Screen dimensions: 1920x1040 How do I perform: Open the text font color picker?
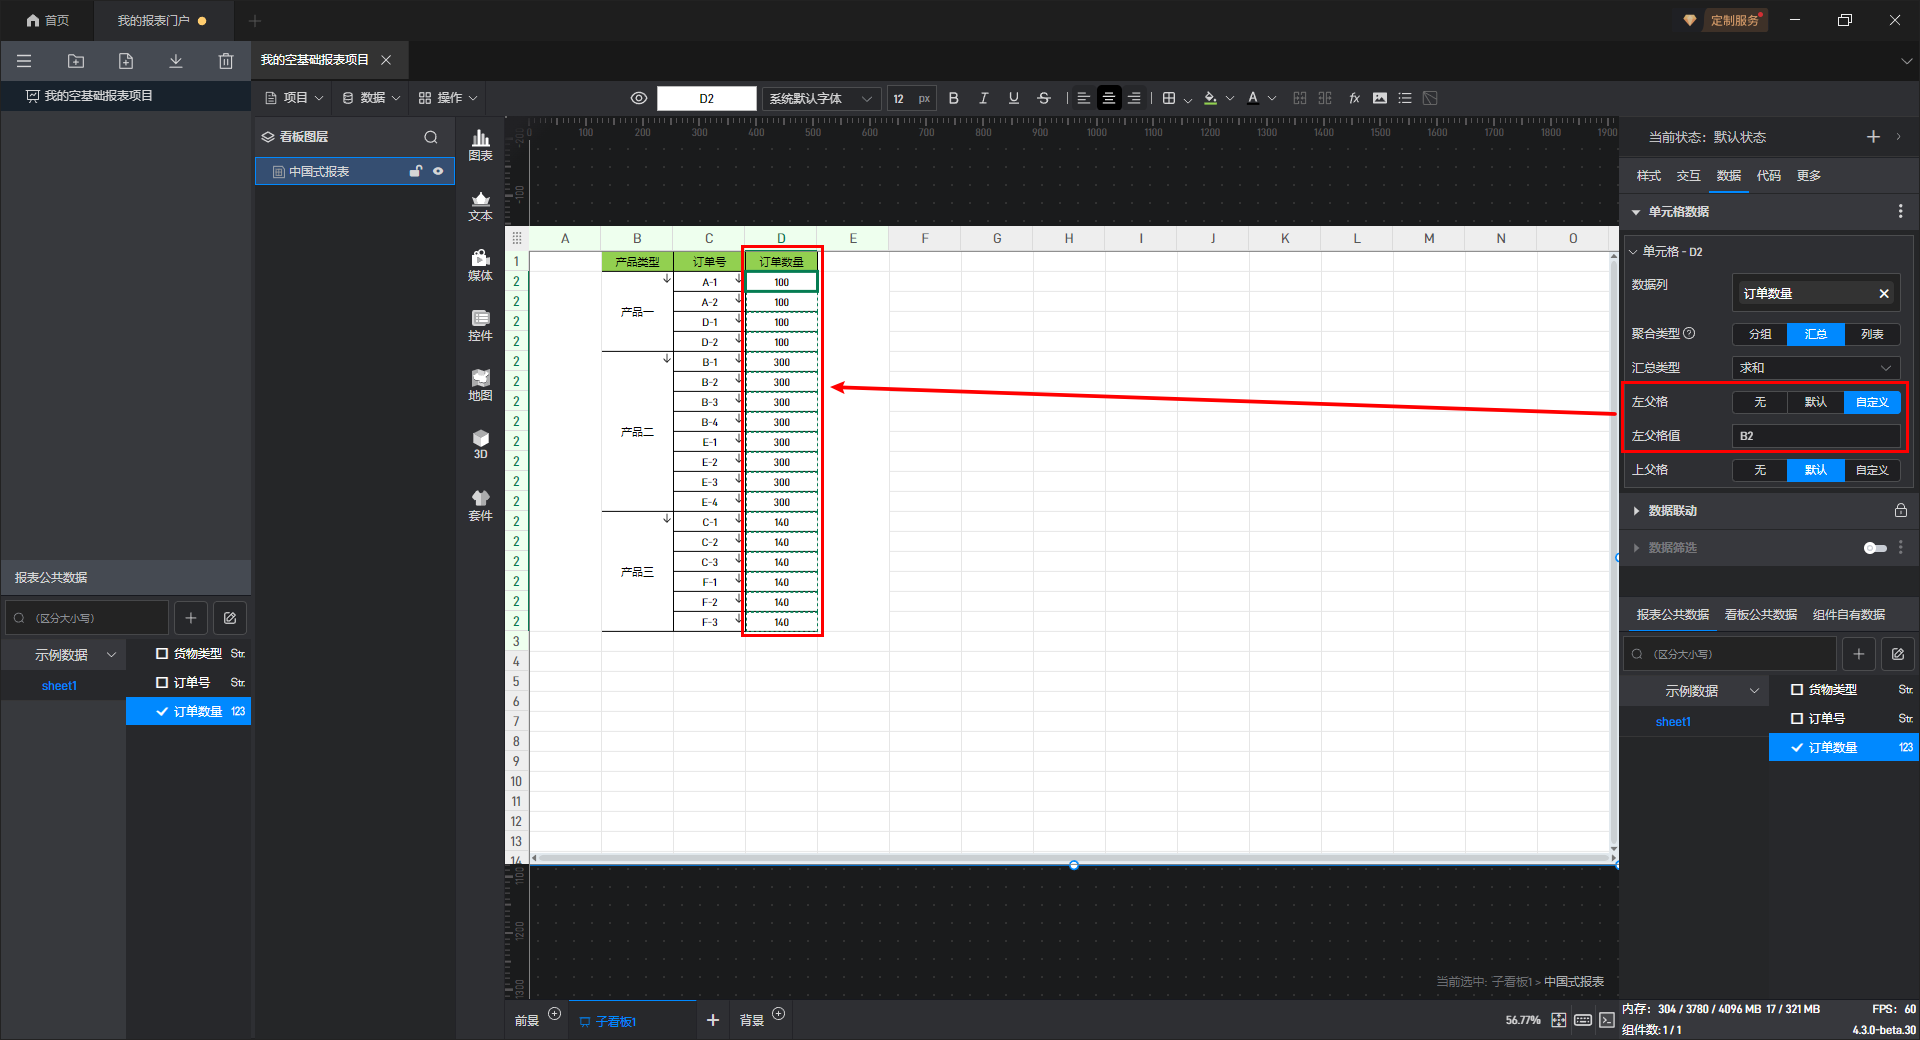click(1254, 98)
